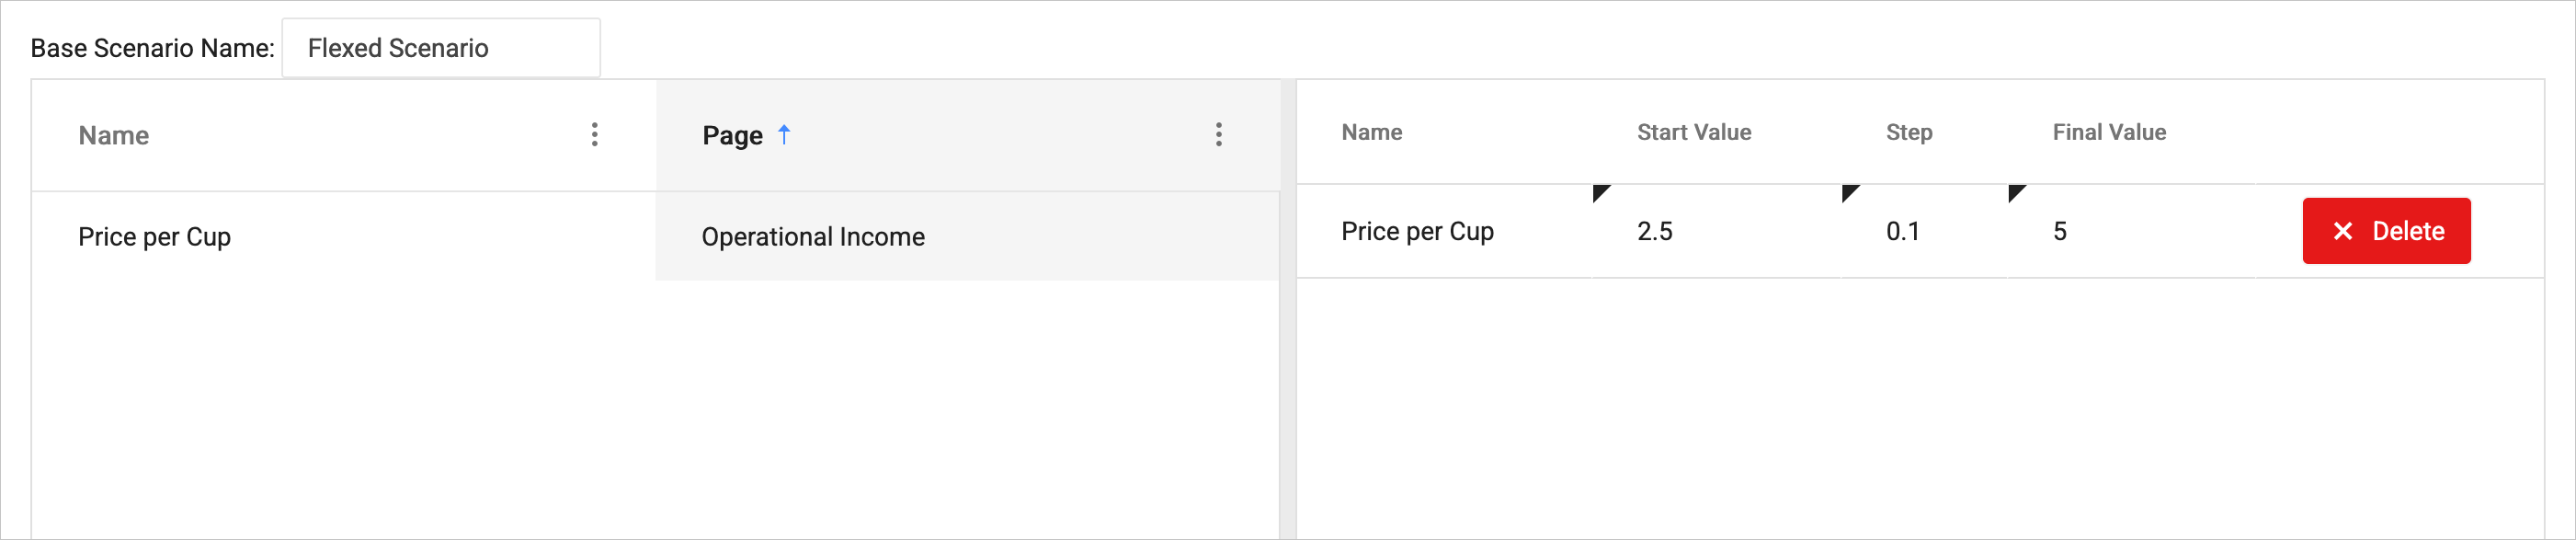Image resolution: width=2576 pixels, height=540 pixels.
Task: Sort by the Page column header
Action: [x=732, y=136]
